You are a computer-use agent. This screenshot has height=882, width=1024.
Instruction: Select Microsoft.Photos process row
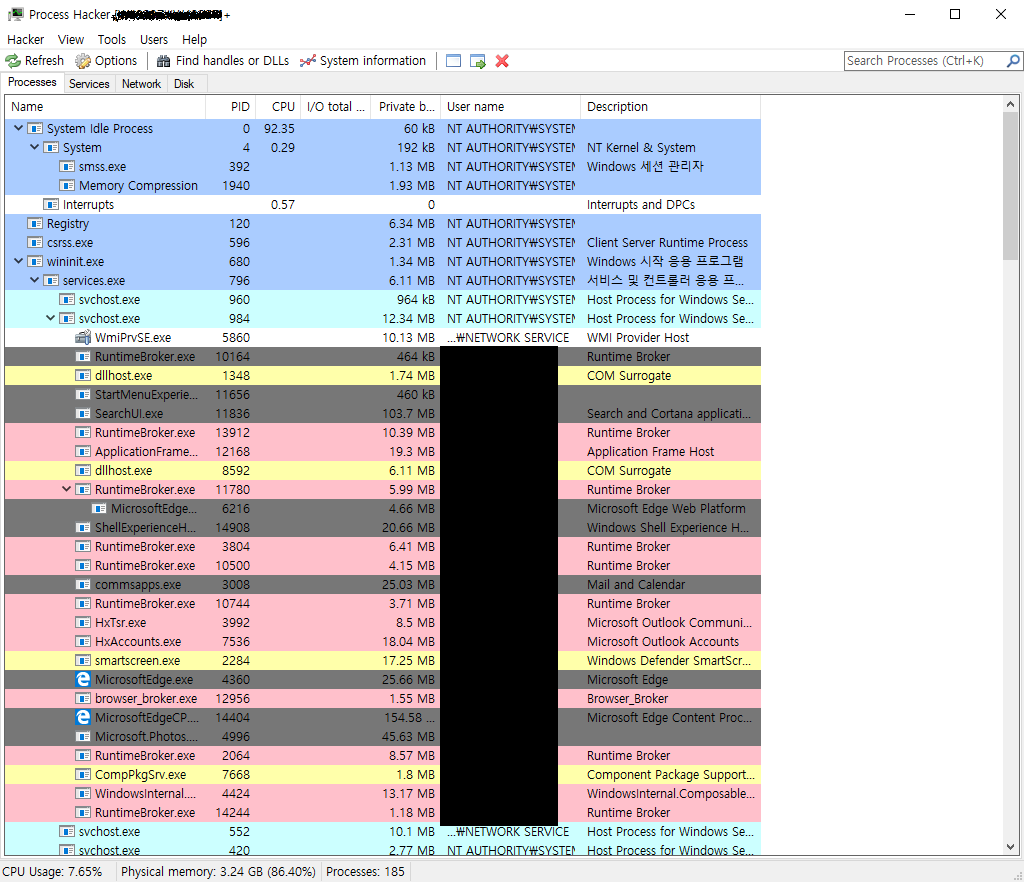click(383, 736)
